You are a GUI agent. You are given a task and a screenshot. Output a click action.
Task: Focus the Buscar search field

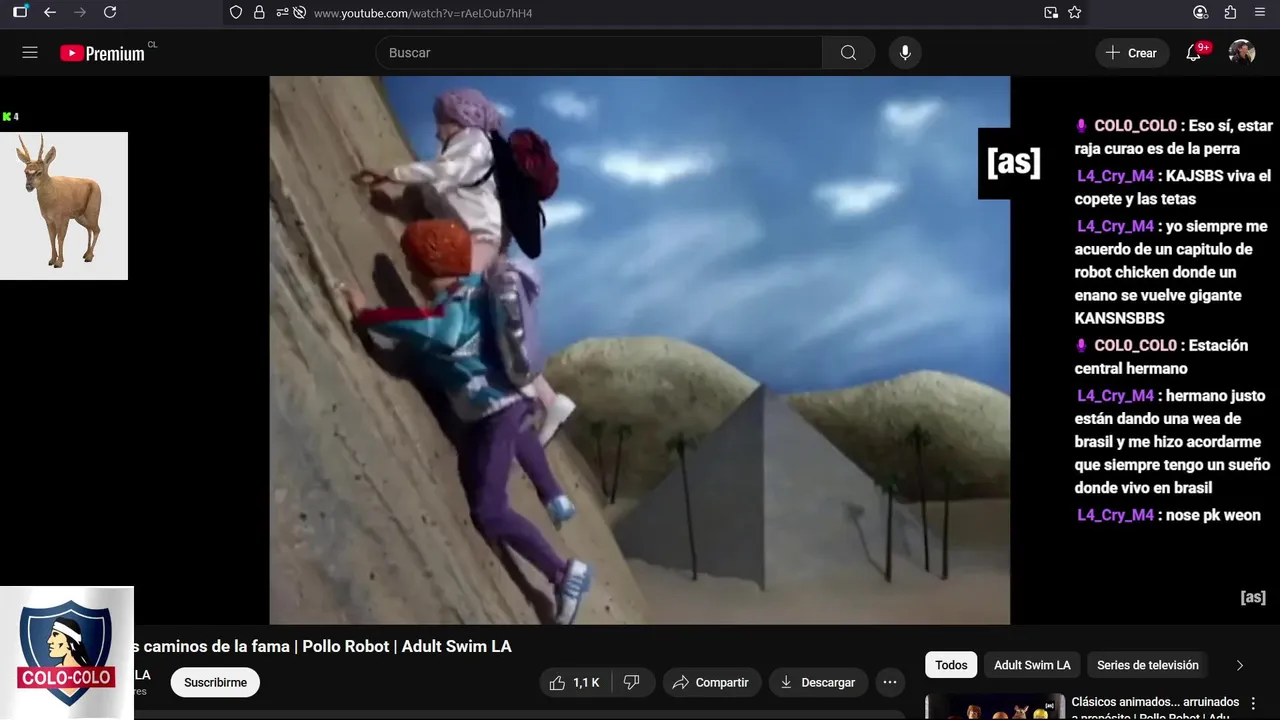(x=599, y=53)
